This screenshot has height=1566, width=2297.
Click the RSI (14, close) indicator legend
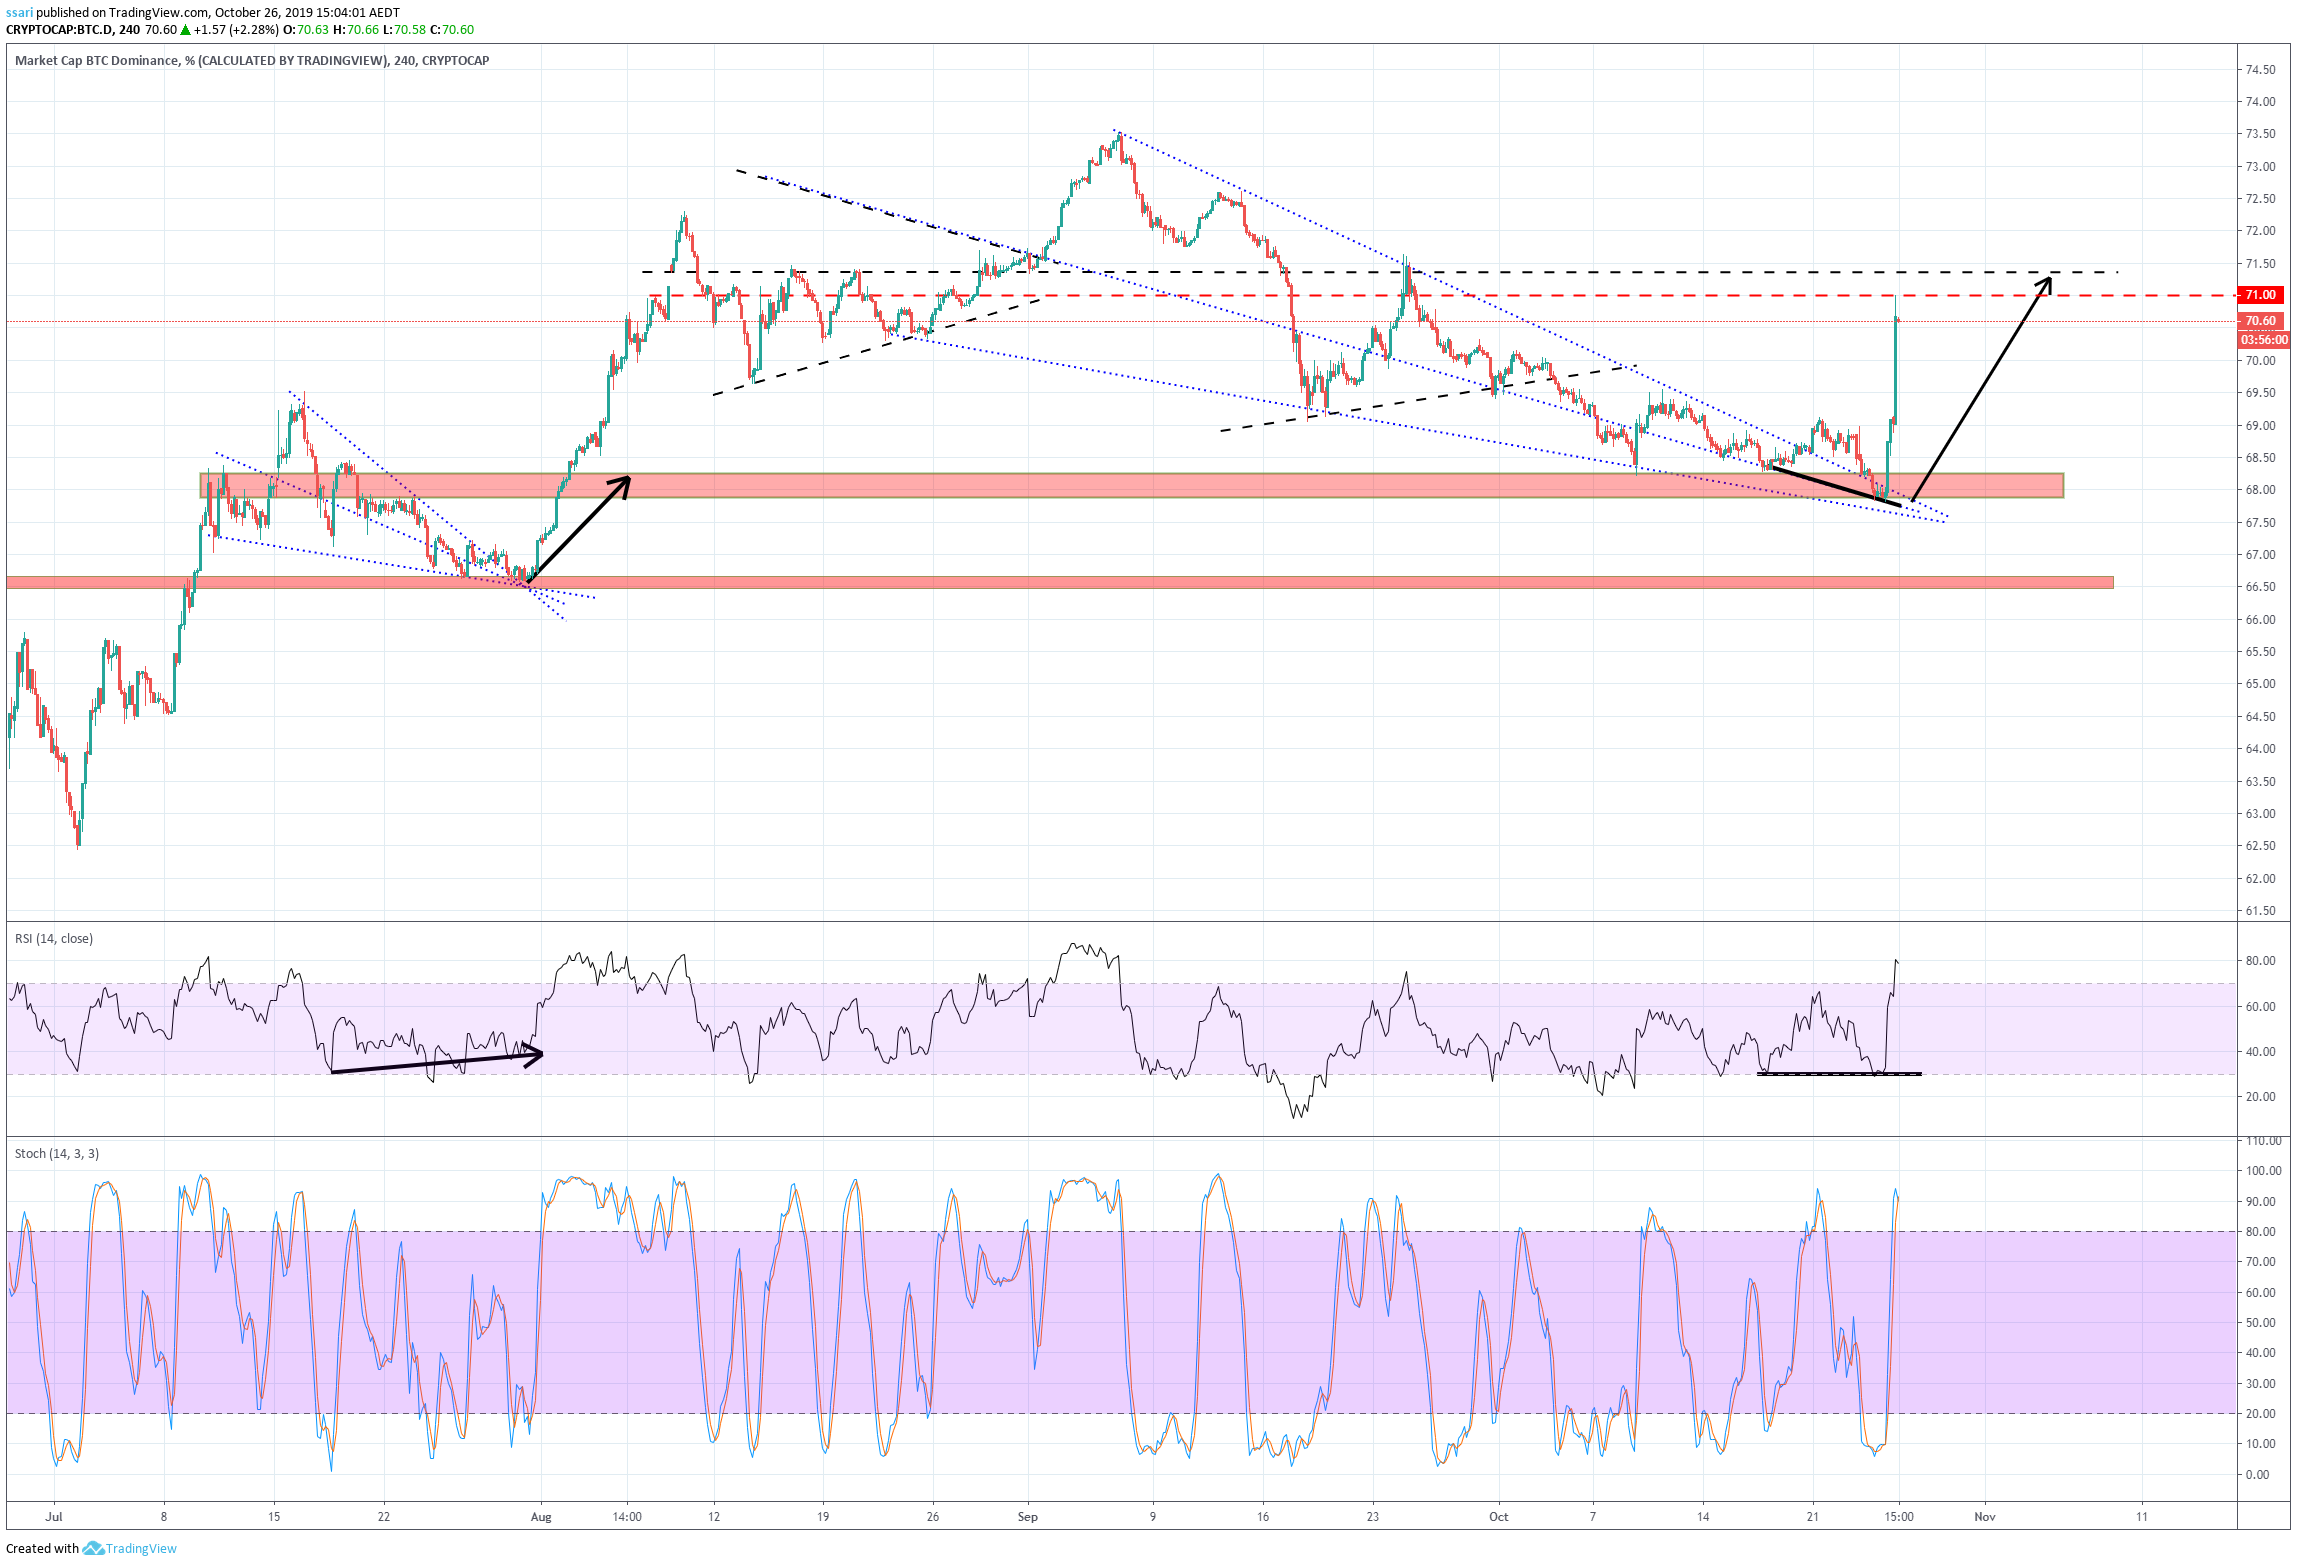(x=54, y=938)
